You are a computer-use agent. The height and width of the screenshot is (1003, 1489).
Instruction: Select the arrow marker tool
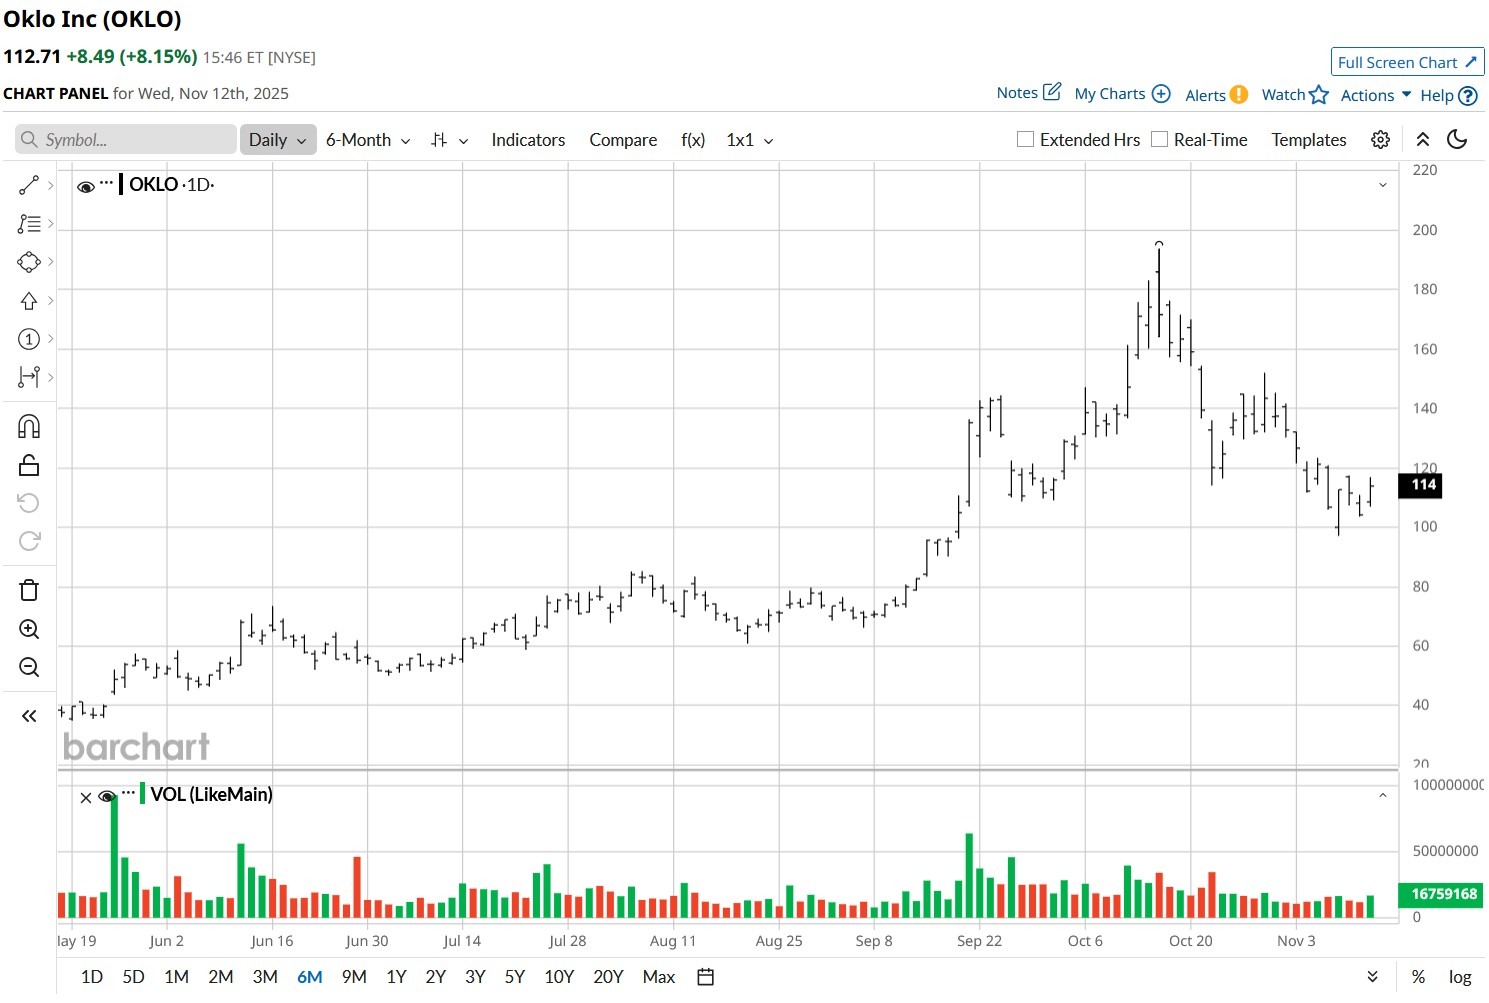(29, 301)
